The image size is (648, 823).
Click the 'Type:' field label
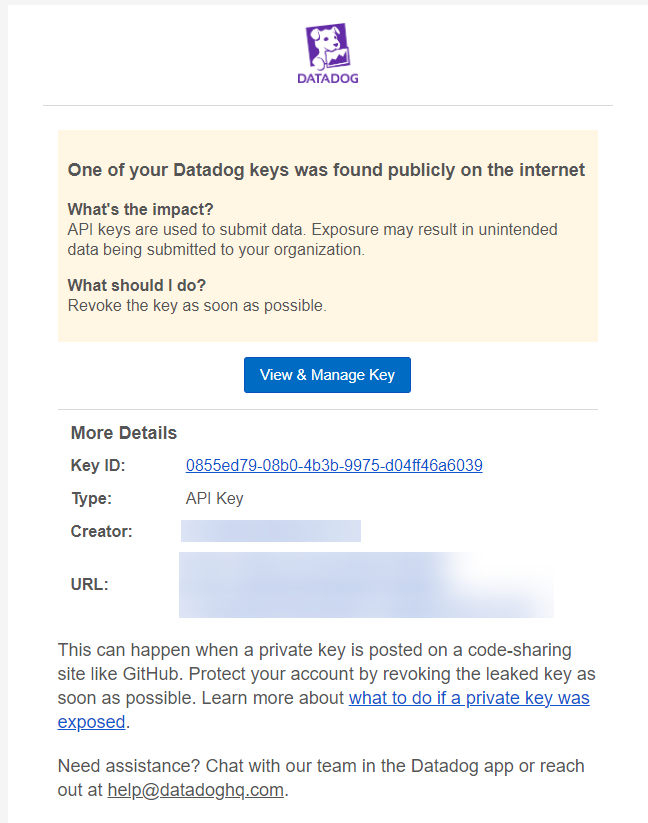tap(92, 499)
